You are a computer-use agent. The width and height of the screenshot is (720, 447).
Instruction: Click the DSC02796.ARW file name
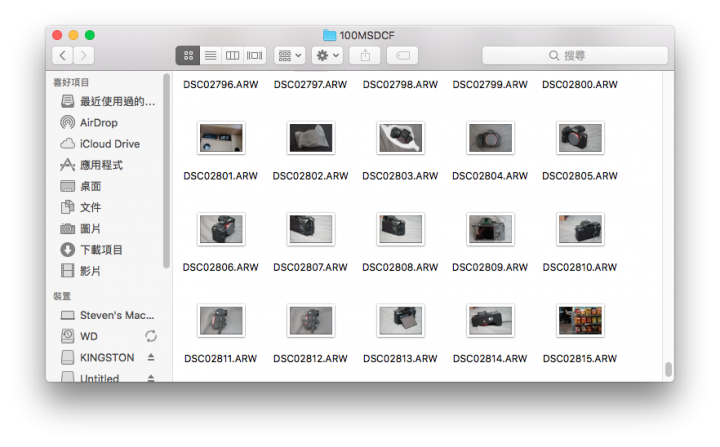click(221, 85)
